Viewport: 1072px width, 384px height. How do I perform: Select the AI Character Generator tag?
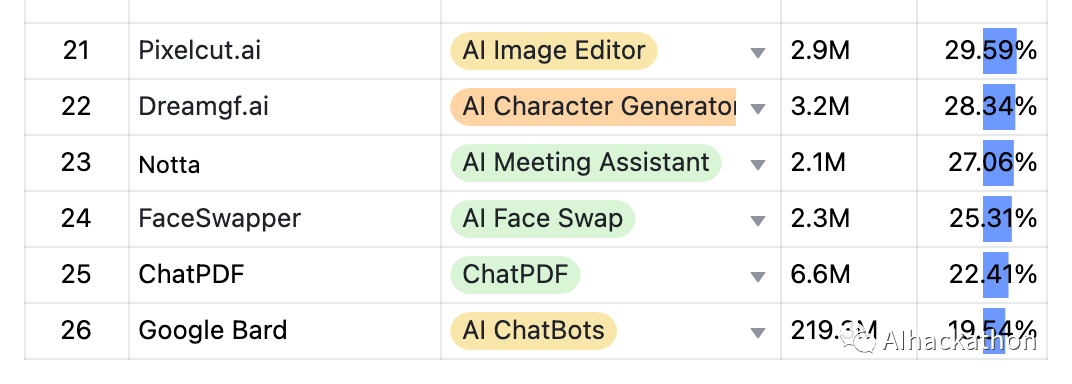(x=593, y=107)
